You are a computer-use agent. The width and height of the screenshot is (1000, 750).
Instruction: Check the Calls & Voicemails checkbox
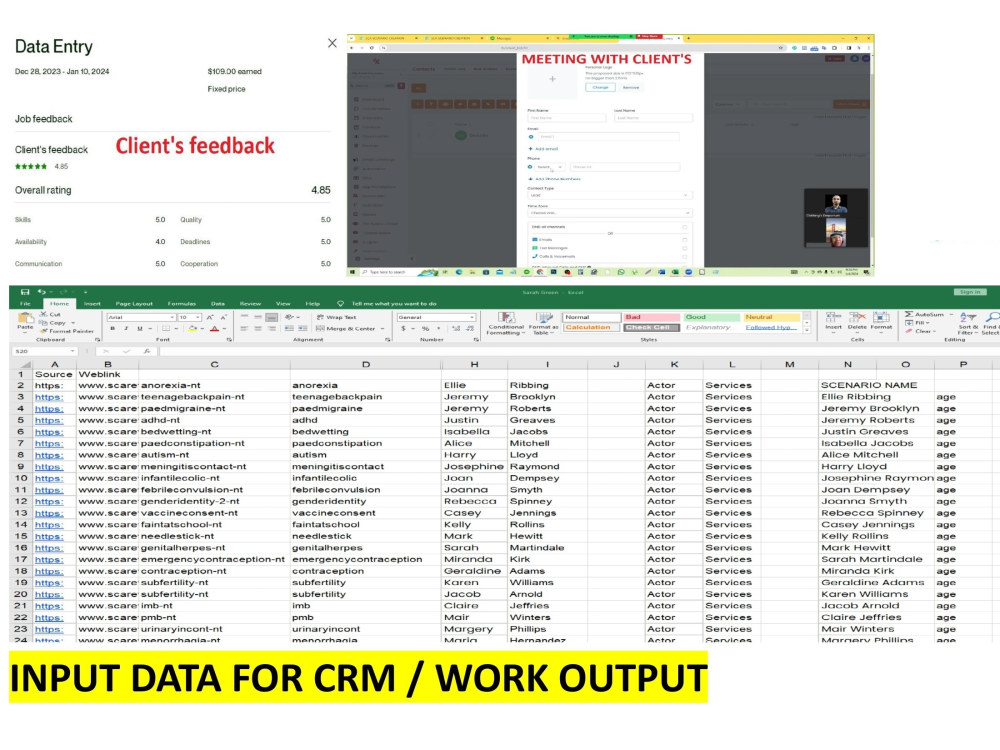click(685, 256)
